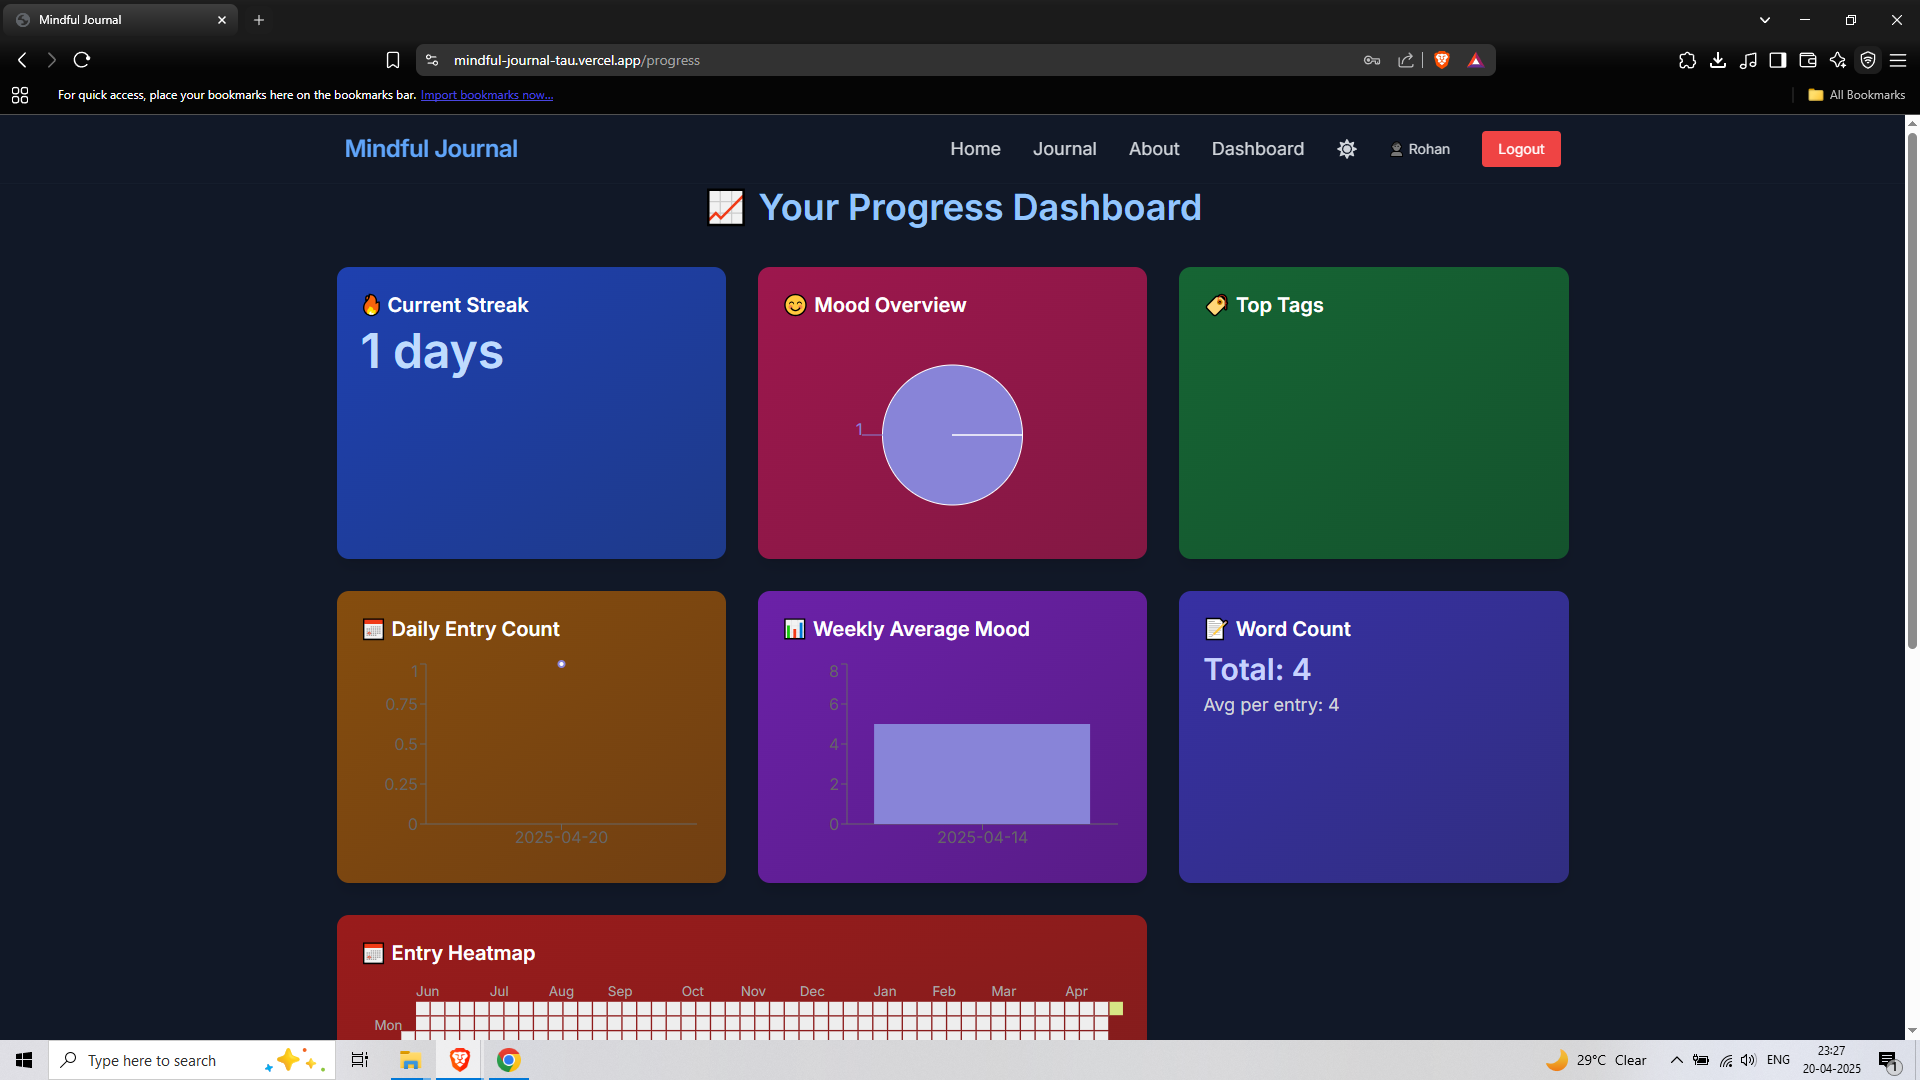Bookmark this page with bookmark icon
Viewport: 1920px width, 1080px height.
click(393, 60)
